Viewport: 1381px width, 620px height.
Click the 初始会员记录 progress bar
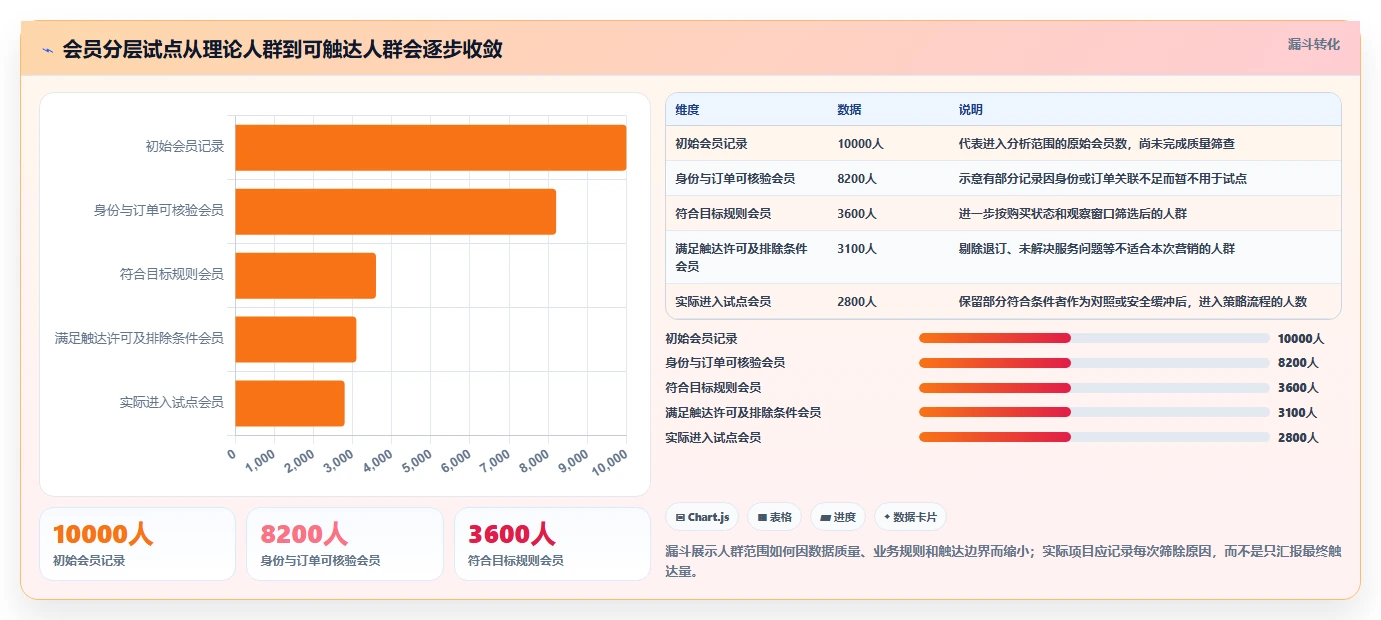[x=1094, y=338]
